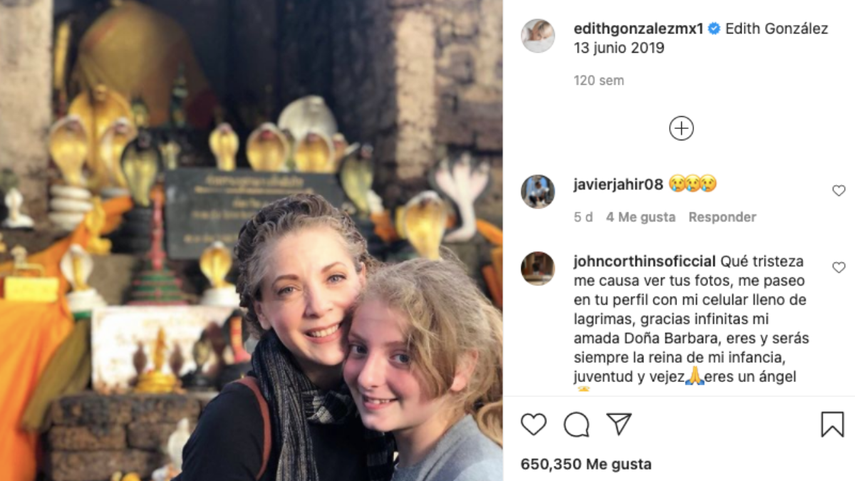Open the javierjahir08 username link
This screenshot has height=481, width=855.
[x=618, y=184]
